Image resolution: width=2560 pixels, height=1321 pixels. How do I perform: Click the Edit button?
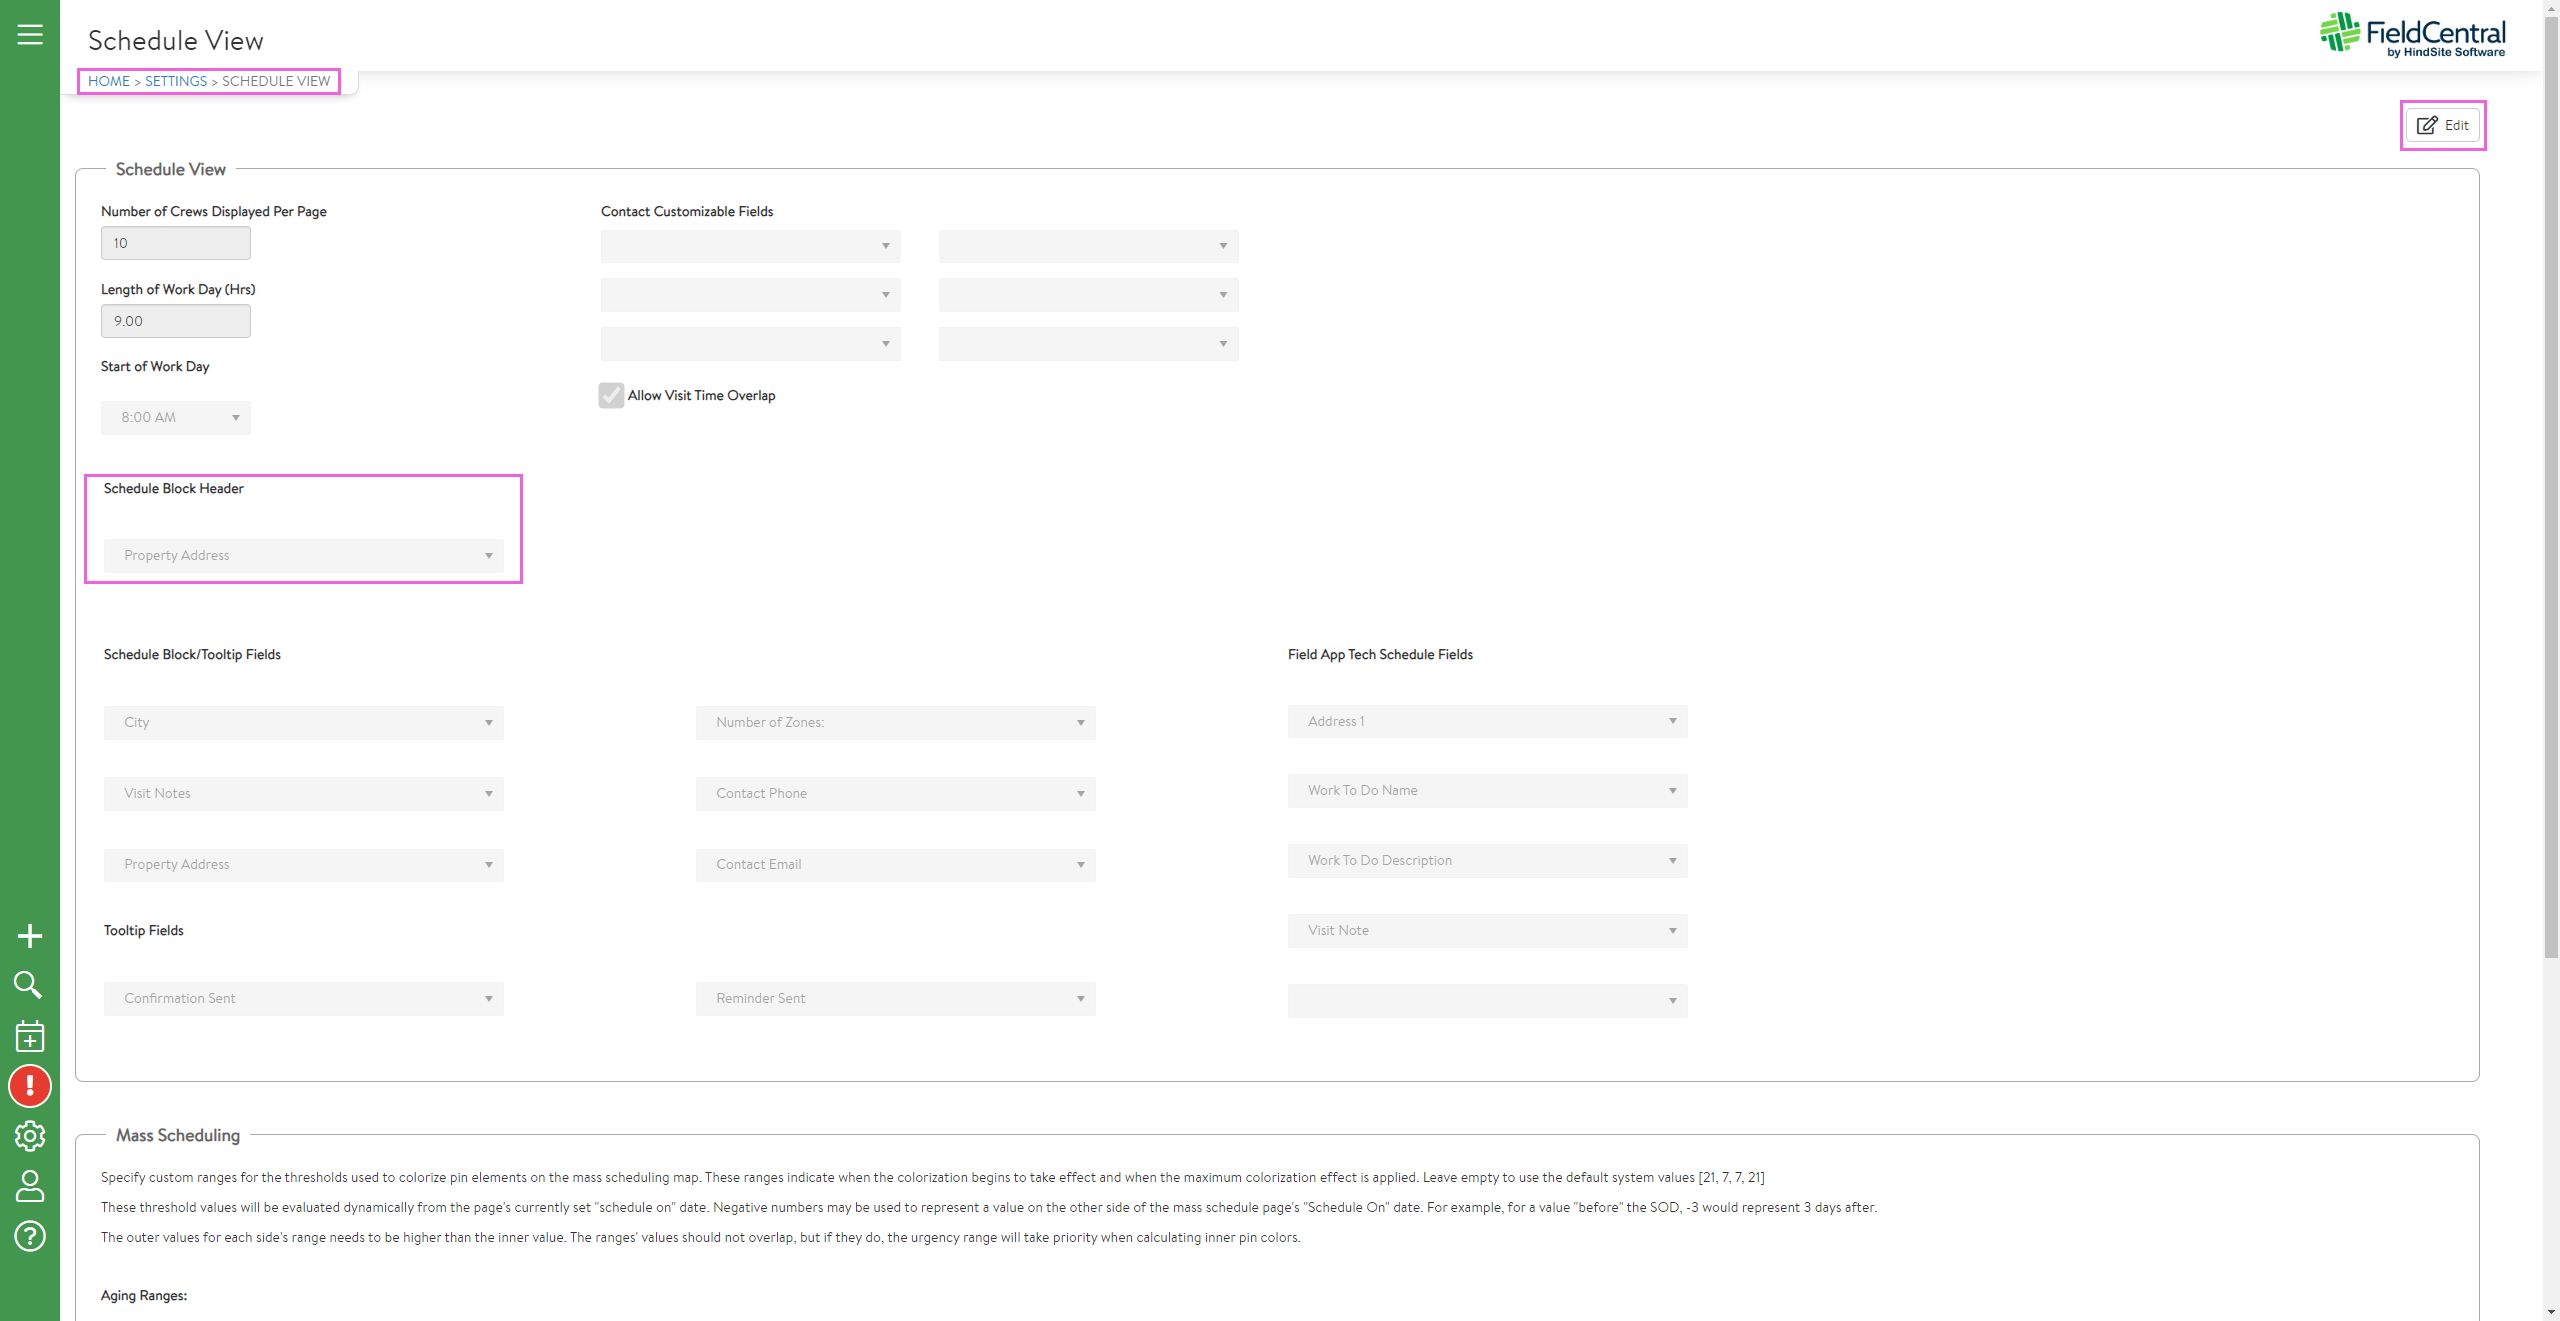[x=2443, y=125]
